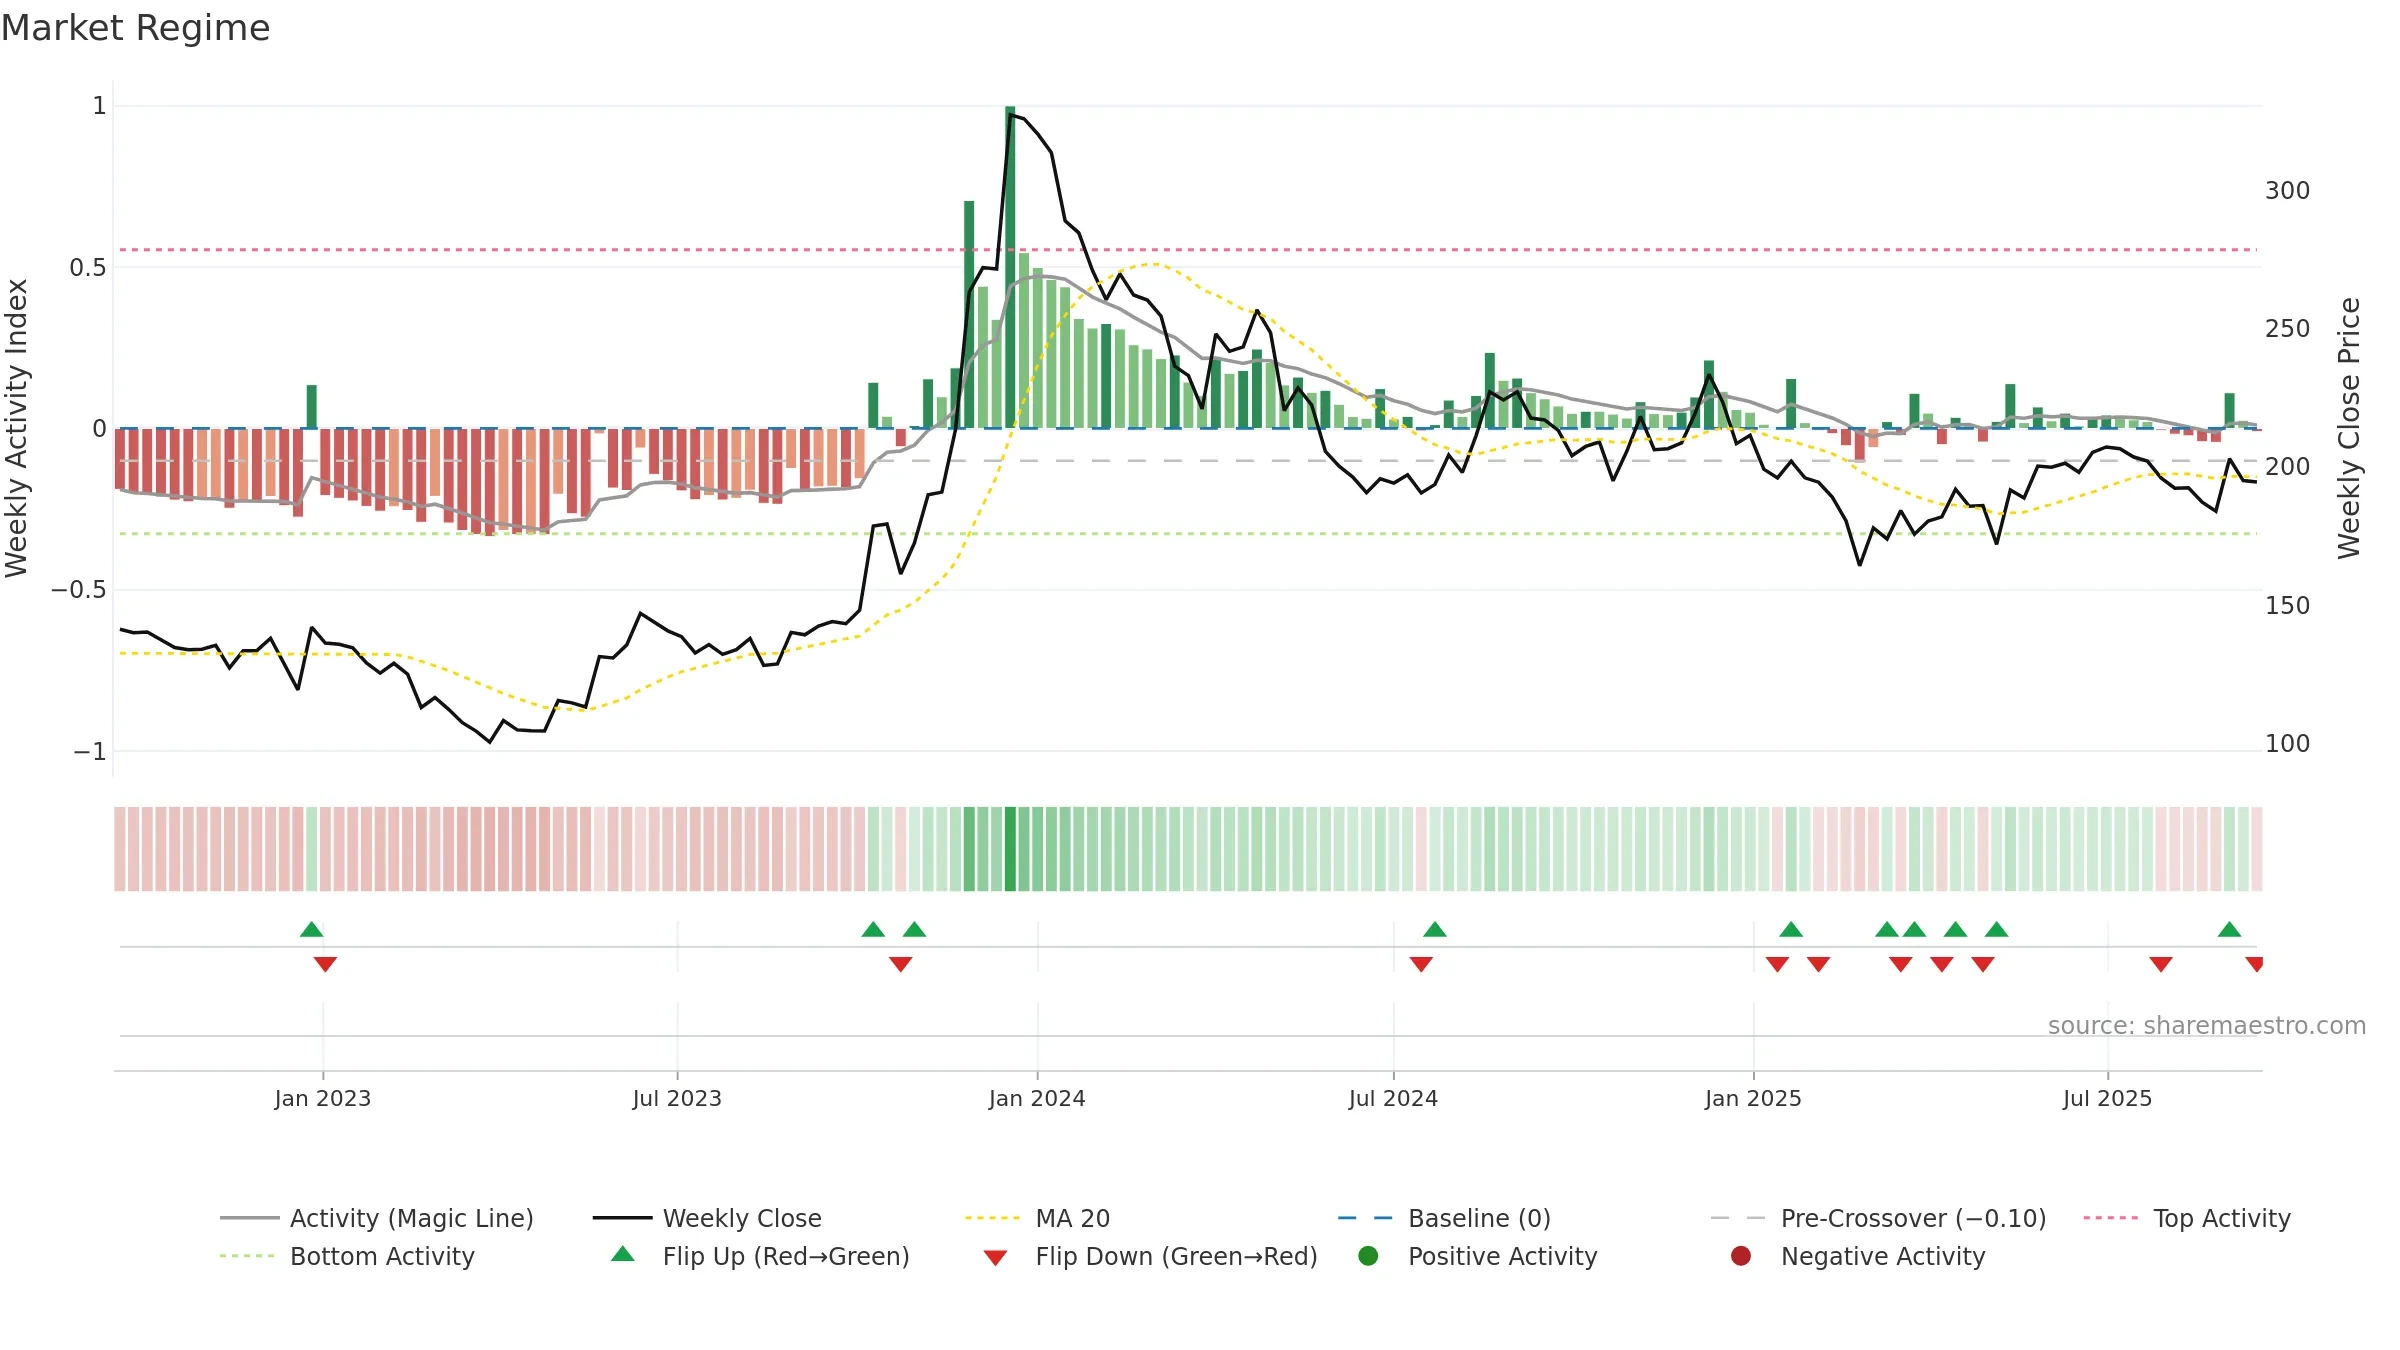
Task: Toggle the Flip Down (Green→Red) legend entry
Action: 1150,1256
